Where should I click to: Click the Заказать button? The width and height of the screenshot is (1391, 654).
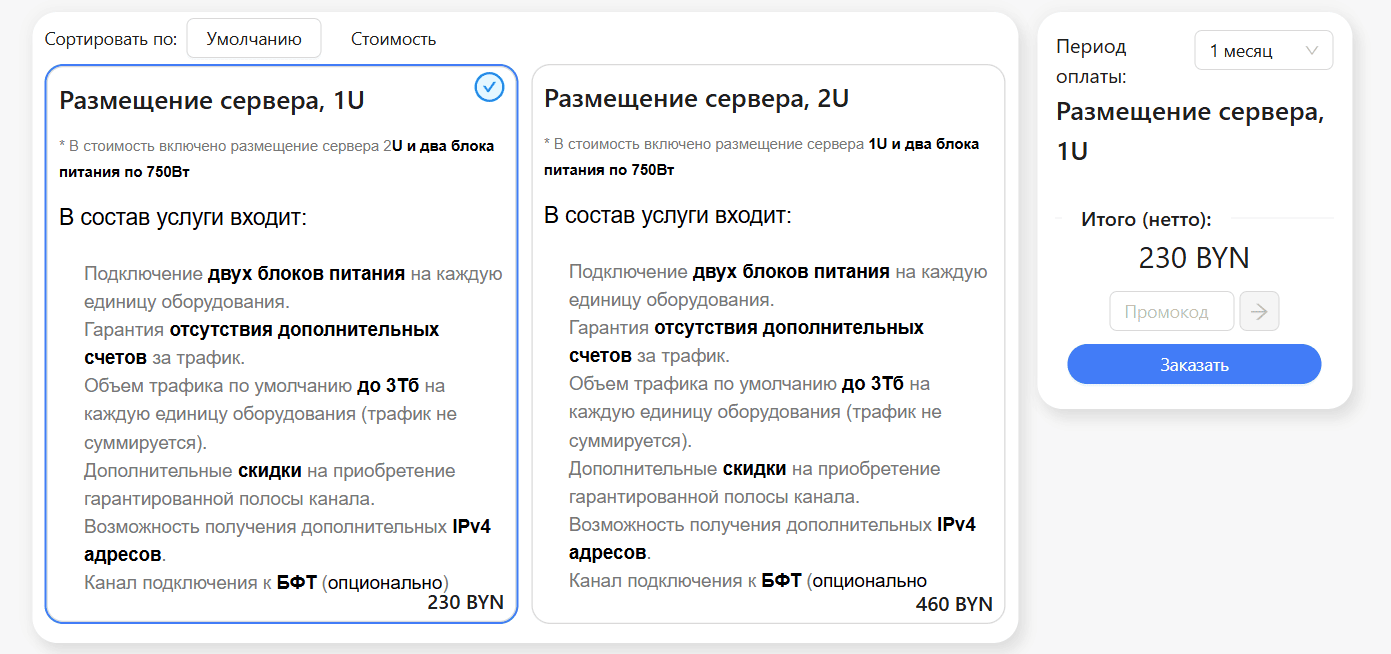click(x=1194, y=364)
